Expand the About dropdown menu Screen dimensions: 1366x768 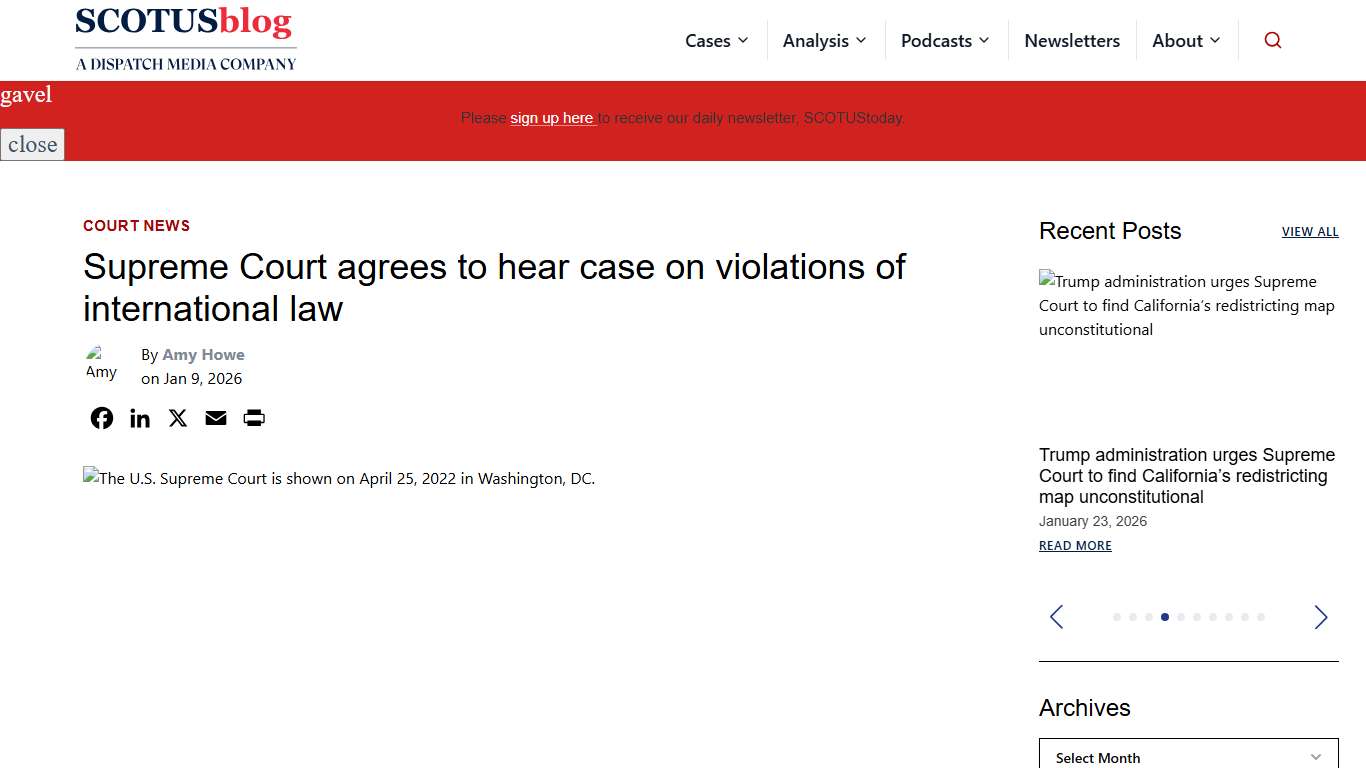1186,40
